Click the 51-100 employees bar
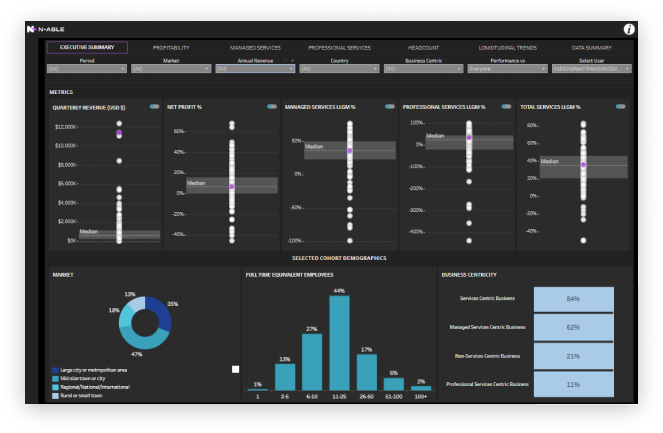The width and height of the screenshot is (663, 433). click(x=394, y=384)
